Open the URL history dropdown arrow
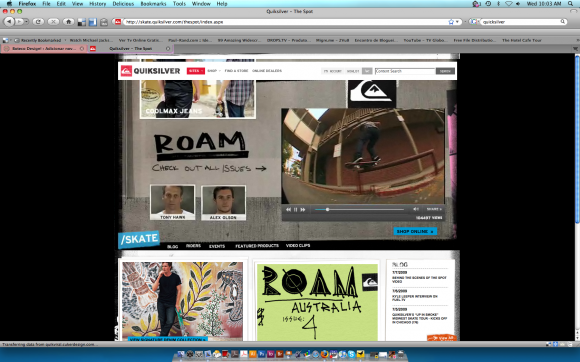Image resolution: width=580 pixels, height=362 pixels. click(458, 22)
